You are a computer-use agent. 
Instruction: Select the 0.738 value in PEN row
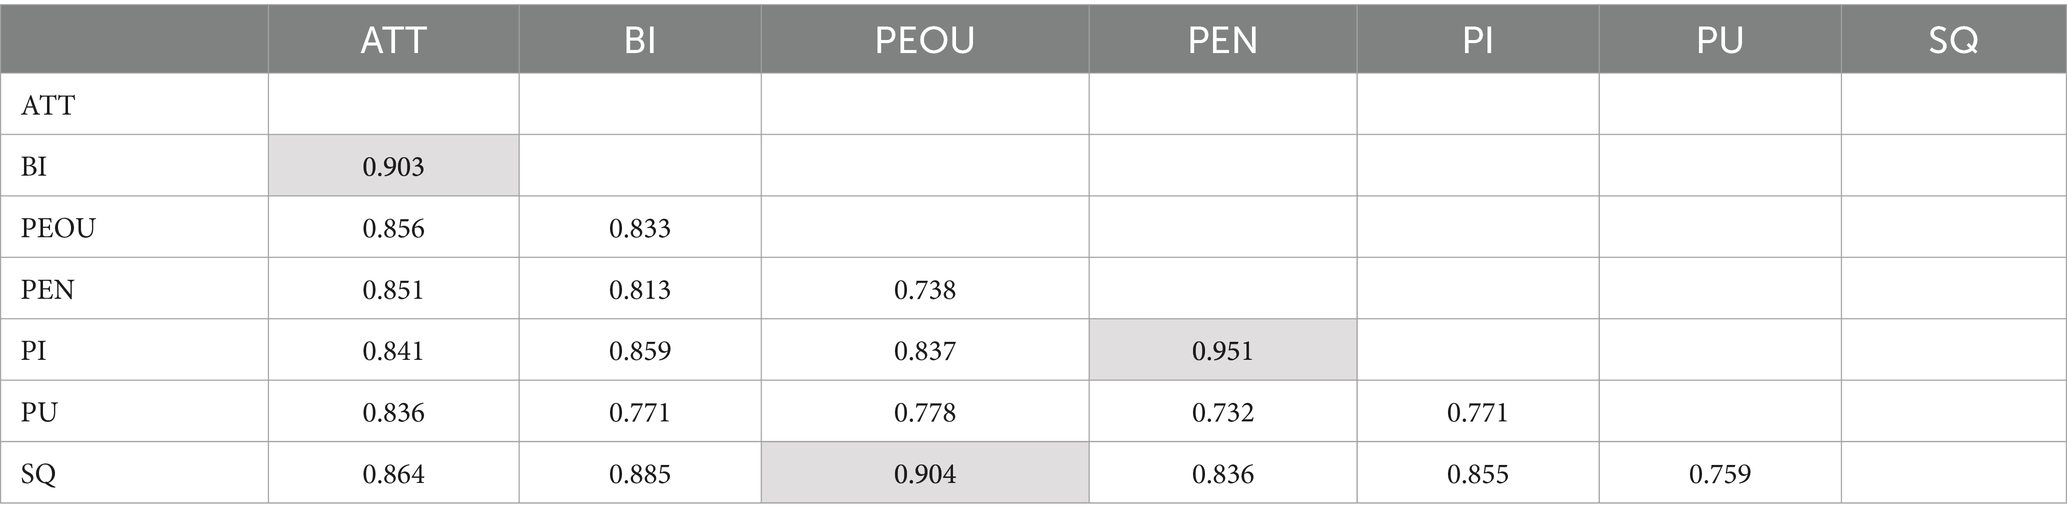pyautogui.click(x=924, y=290)
